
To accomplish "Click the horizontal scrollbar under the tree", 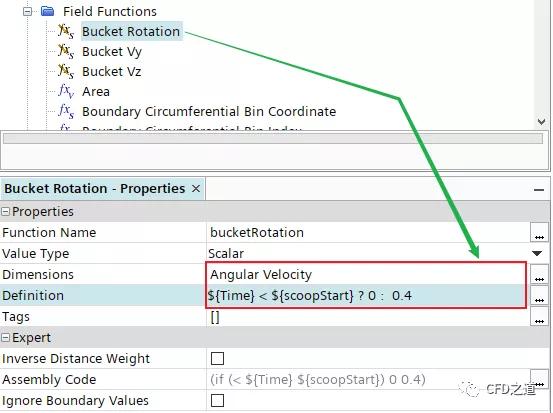I will (273, 139).
